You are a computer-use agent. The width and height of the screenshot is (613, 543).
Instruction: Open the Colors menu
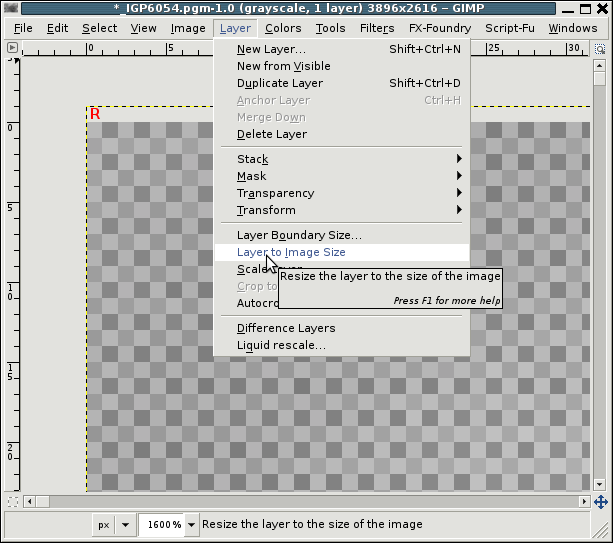point(283,28)
